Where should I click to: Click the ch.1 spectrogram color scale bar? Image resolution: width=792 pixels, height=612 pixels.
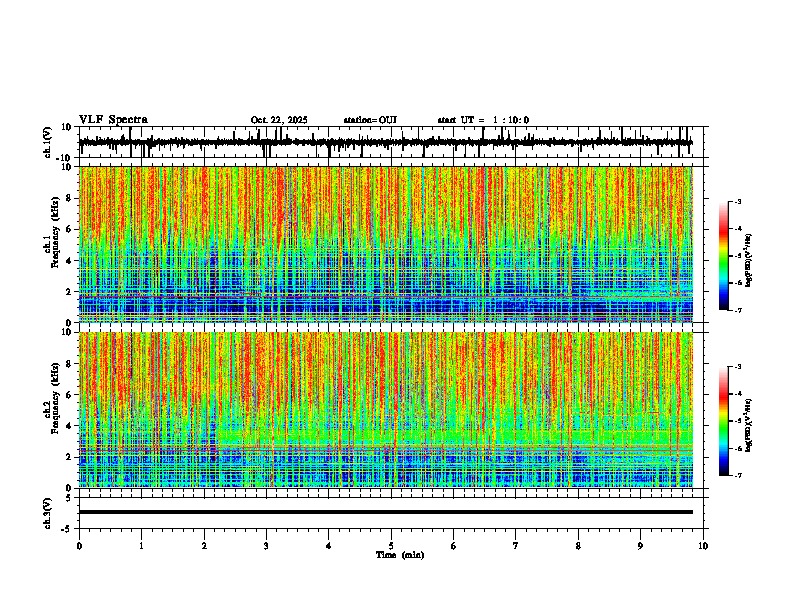pos(723,256)
